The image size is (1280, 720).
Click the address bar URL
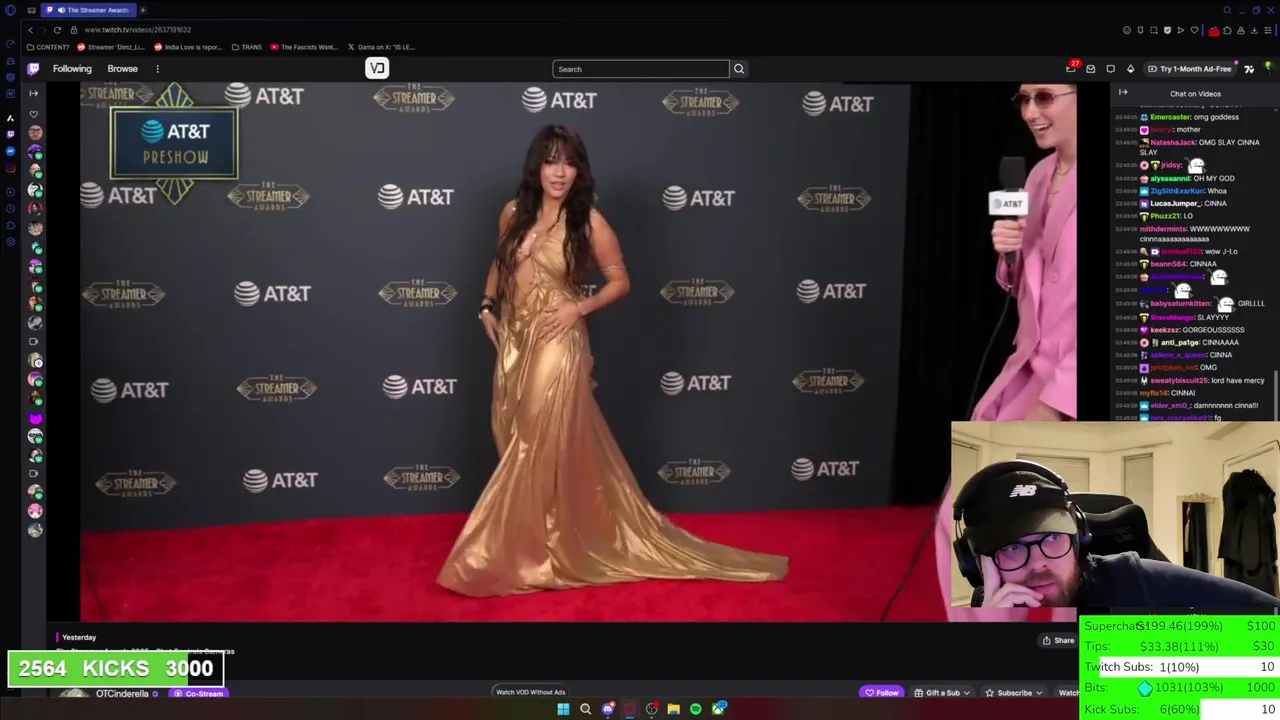(x=137, y=30)
